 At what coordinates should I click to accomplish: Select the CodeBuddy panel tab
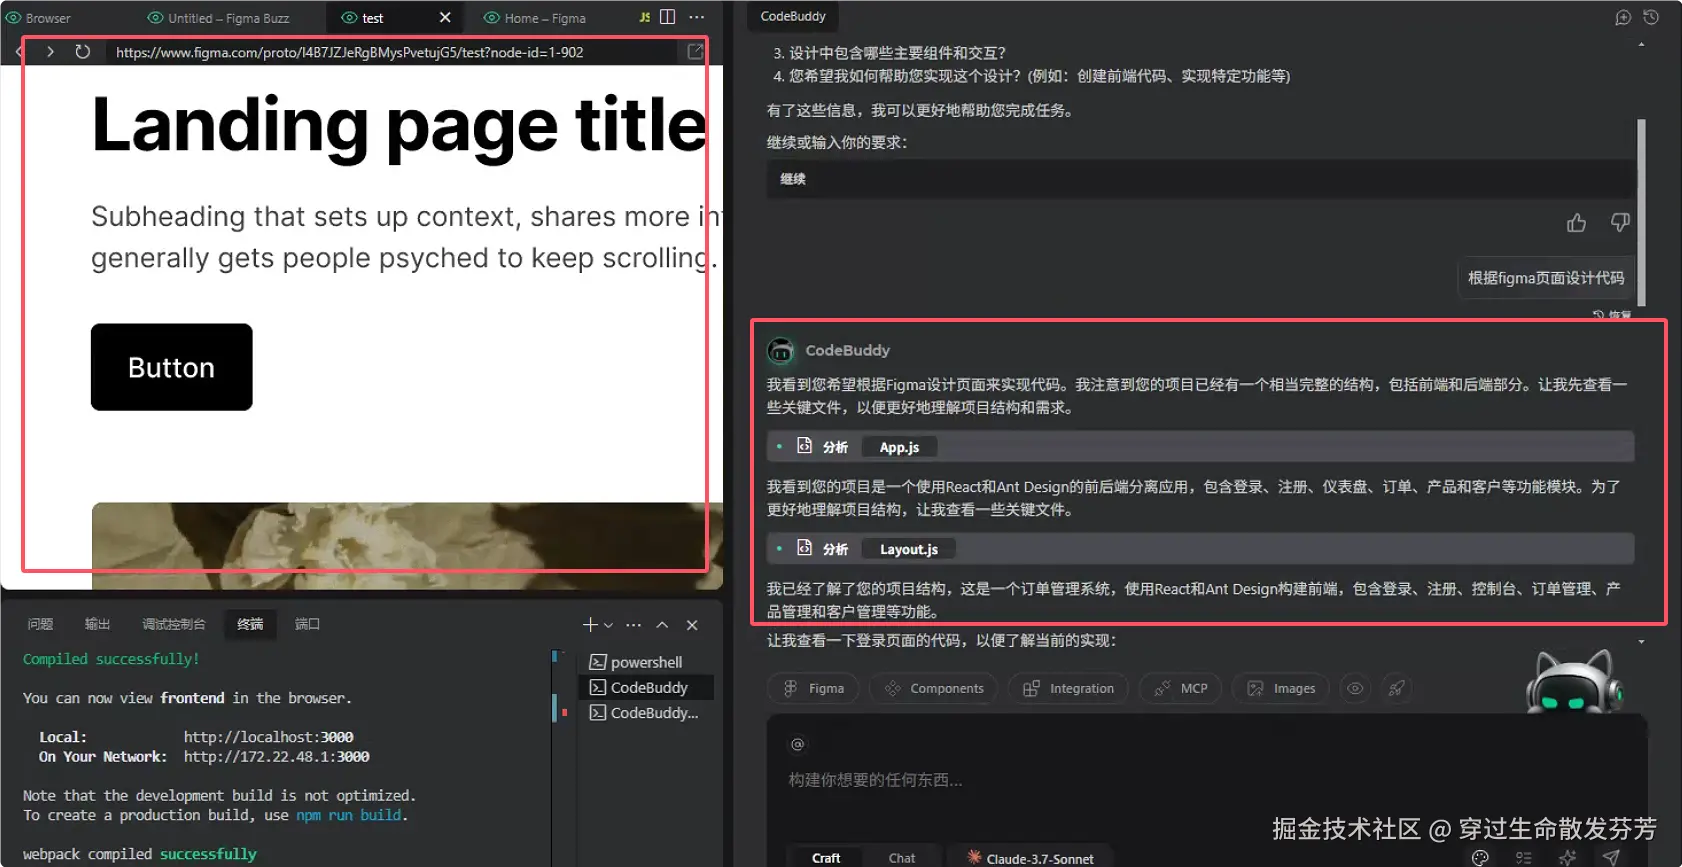[x=793, y=16]
